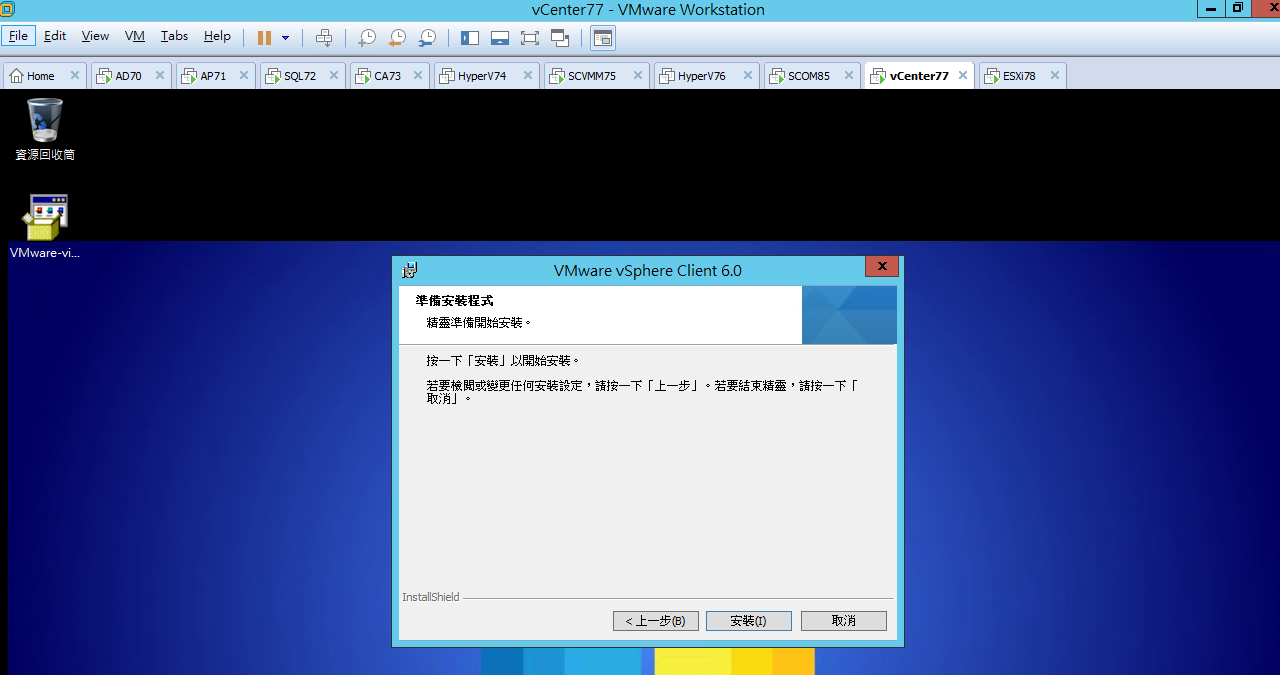Switch to the Home tab
1280x675 pixels.
(x=40, y=76)
